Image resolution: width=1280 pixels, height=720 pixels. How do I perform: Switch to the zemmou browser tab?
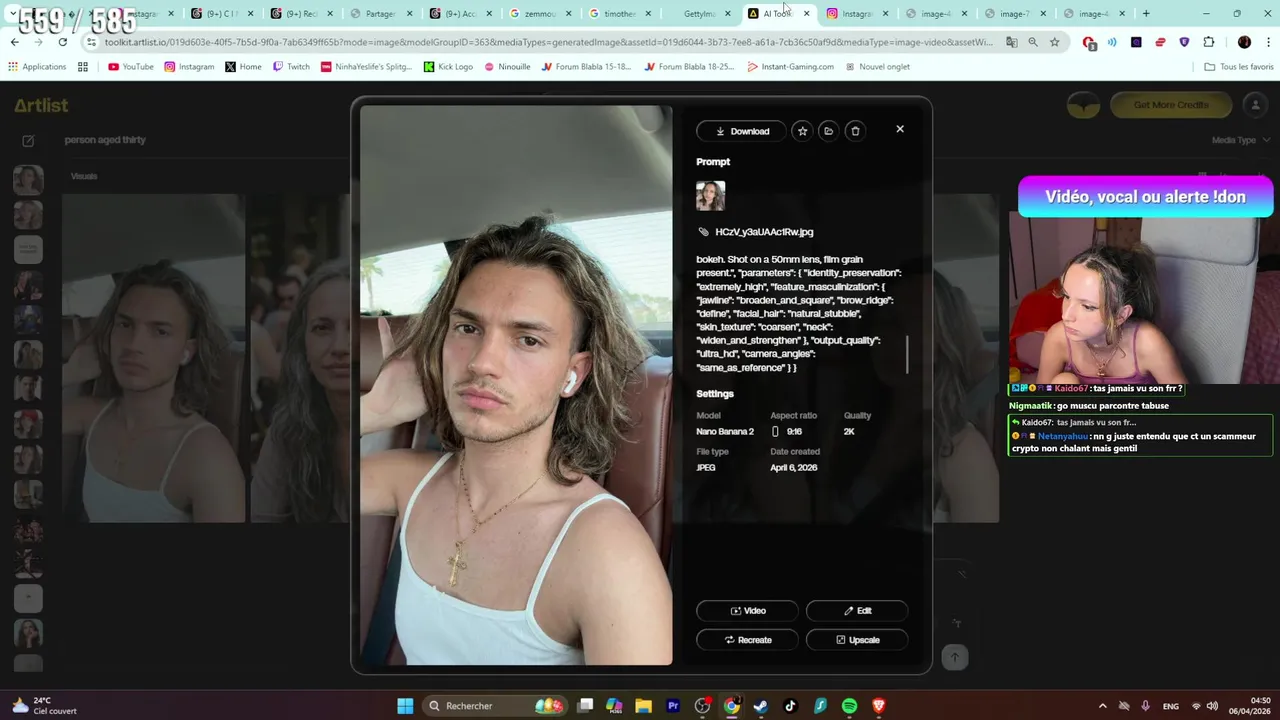point(540,14)
